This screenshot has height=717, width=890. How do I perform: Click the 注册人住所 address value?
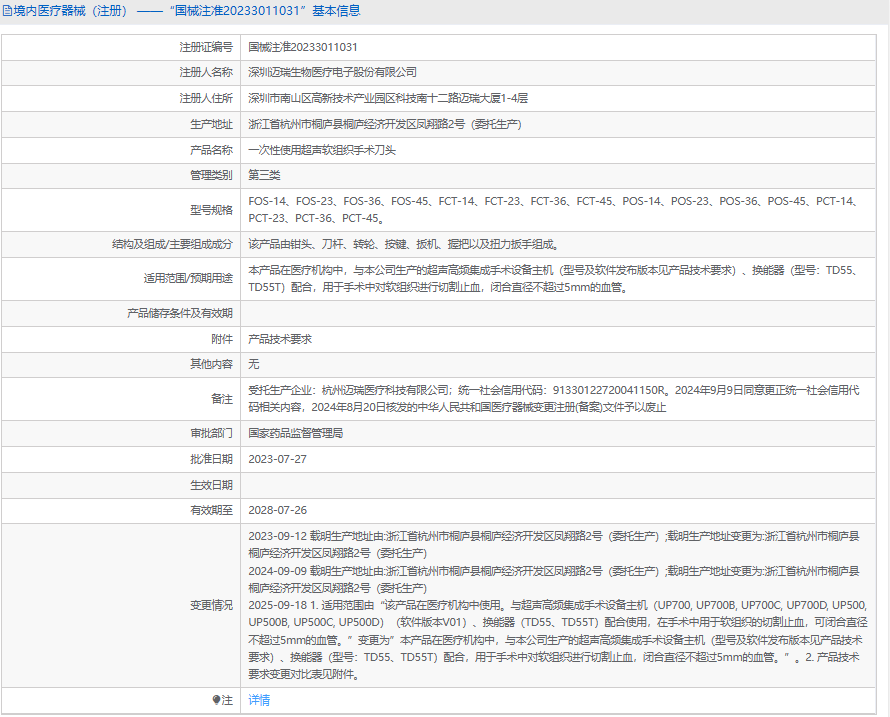(388, 98)
